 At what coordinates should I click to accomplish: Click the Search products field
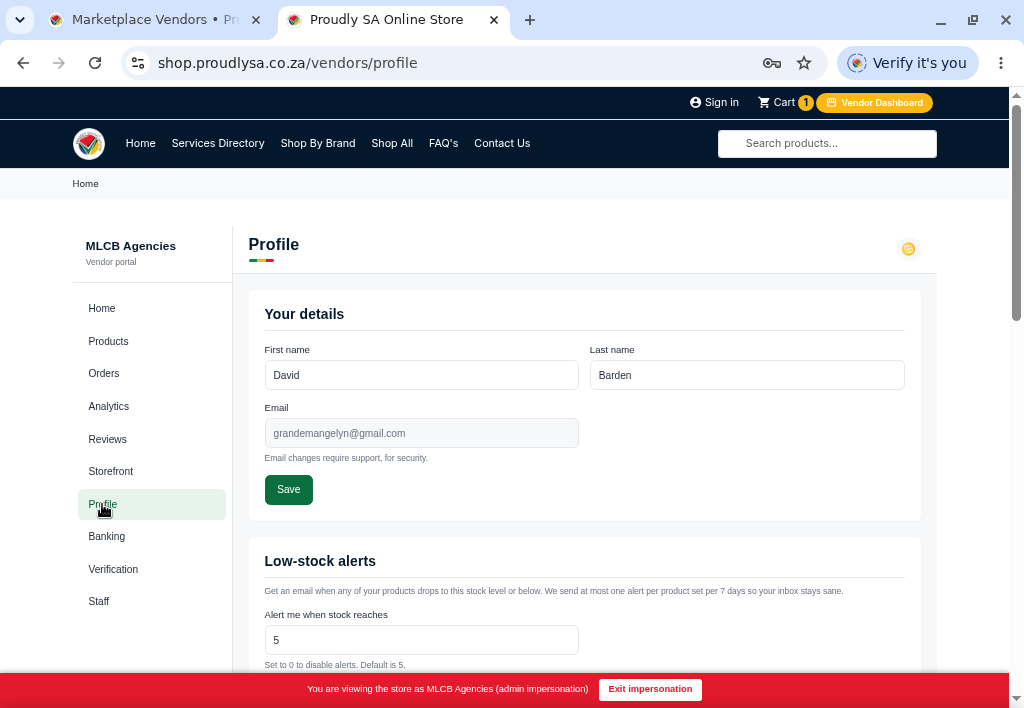(827, 144)
